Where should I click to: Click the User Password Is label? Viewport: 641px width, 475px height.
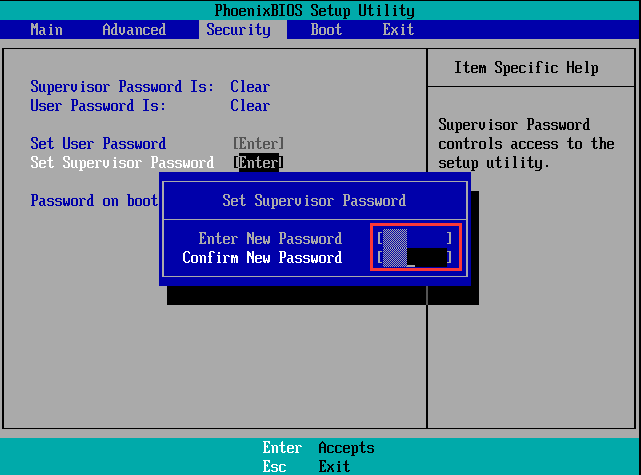(x=98, y=106)
